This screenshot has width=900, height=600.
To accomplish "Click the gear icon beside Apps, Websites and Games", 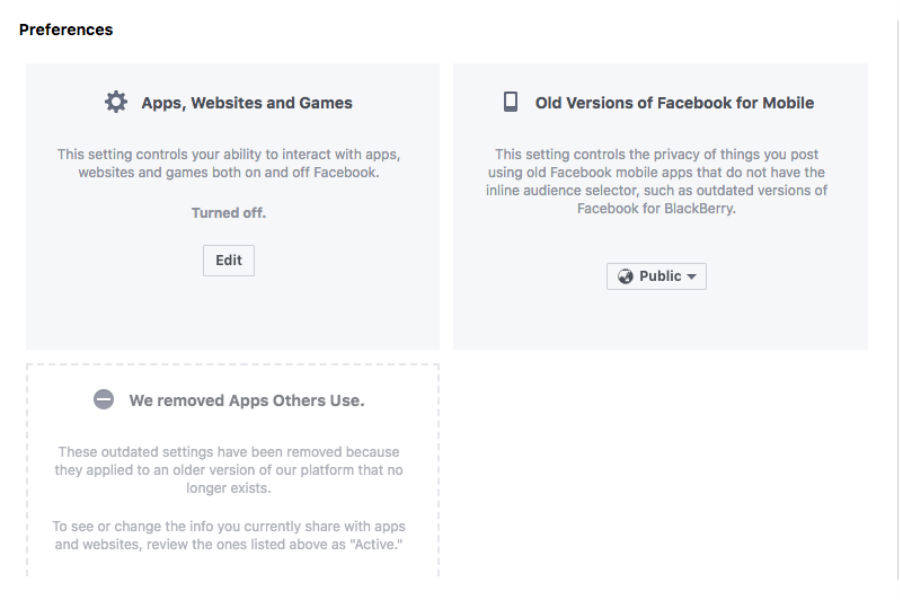I will 116,102.
